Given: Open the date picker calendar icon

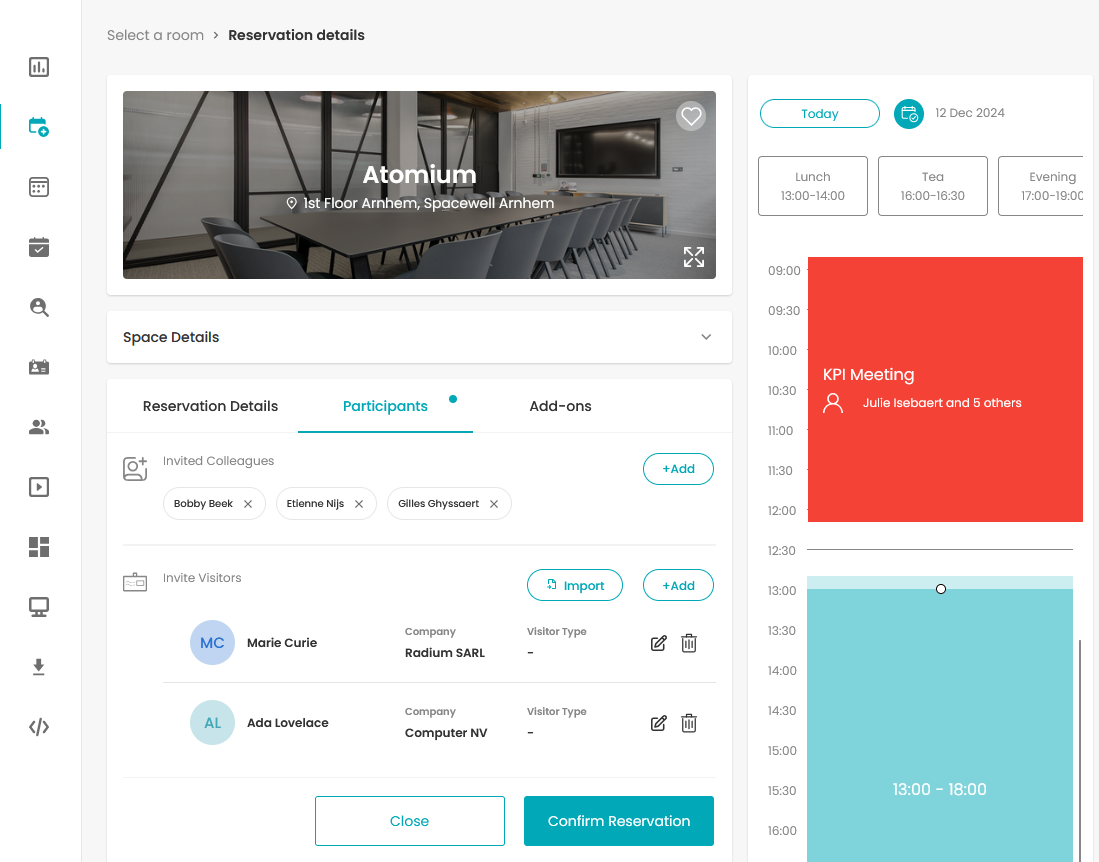Looking at the screenshot, I should [908, 114].
